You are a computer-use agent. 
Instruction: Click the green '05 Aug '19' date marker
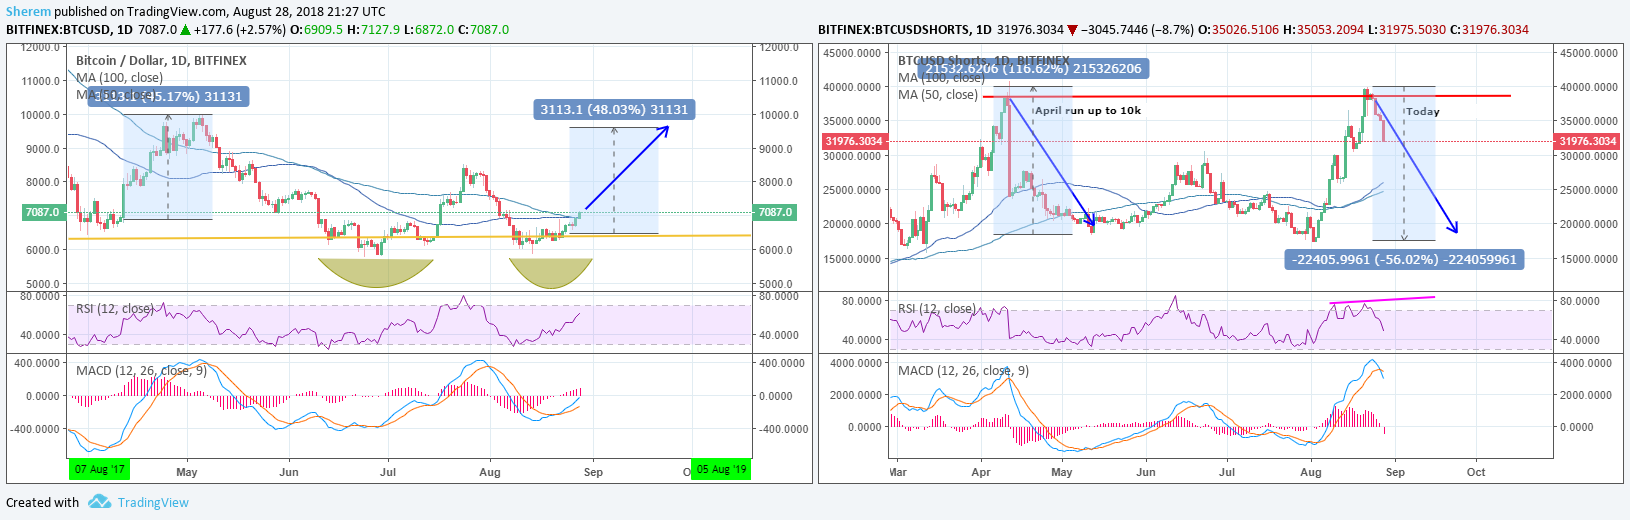click(721, 469)
